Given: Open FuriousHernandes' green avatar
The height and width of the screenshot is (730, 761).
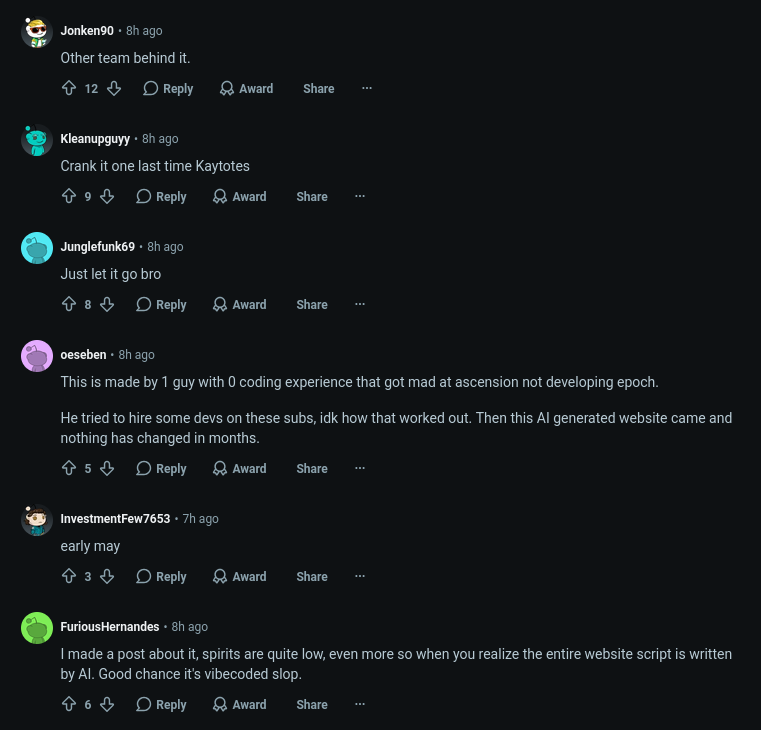Looking at the screenshot, I should point(37,628).
